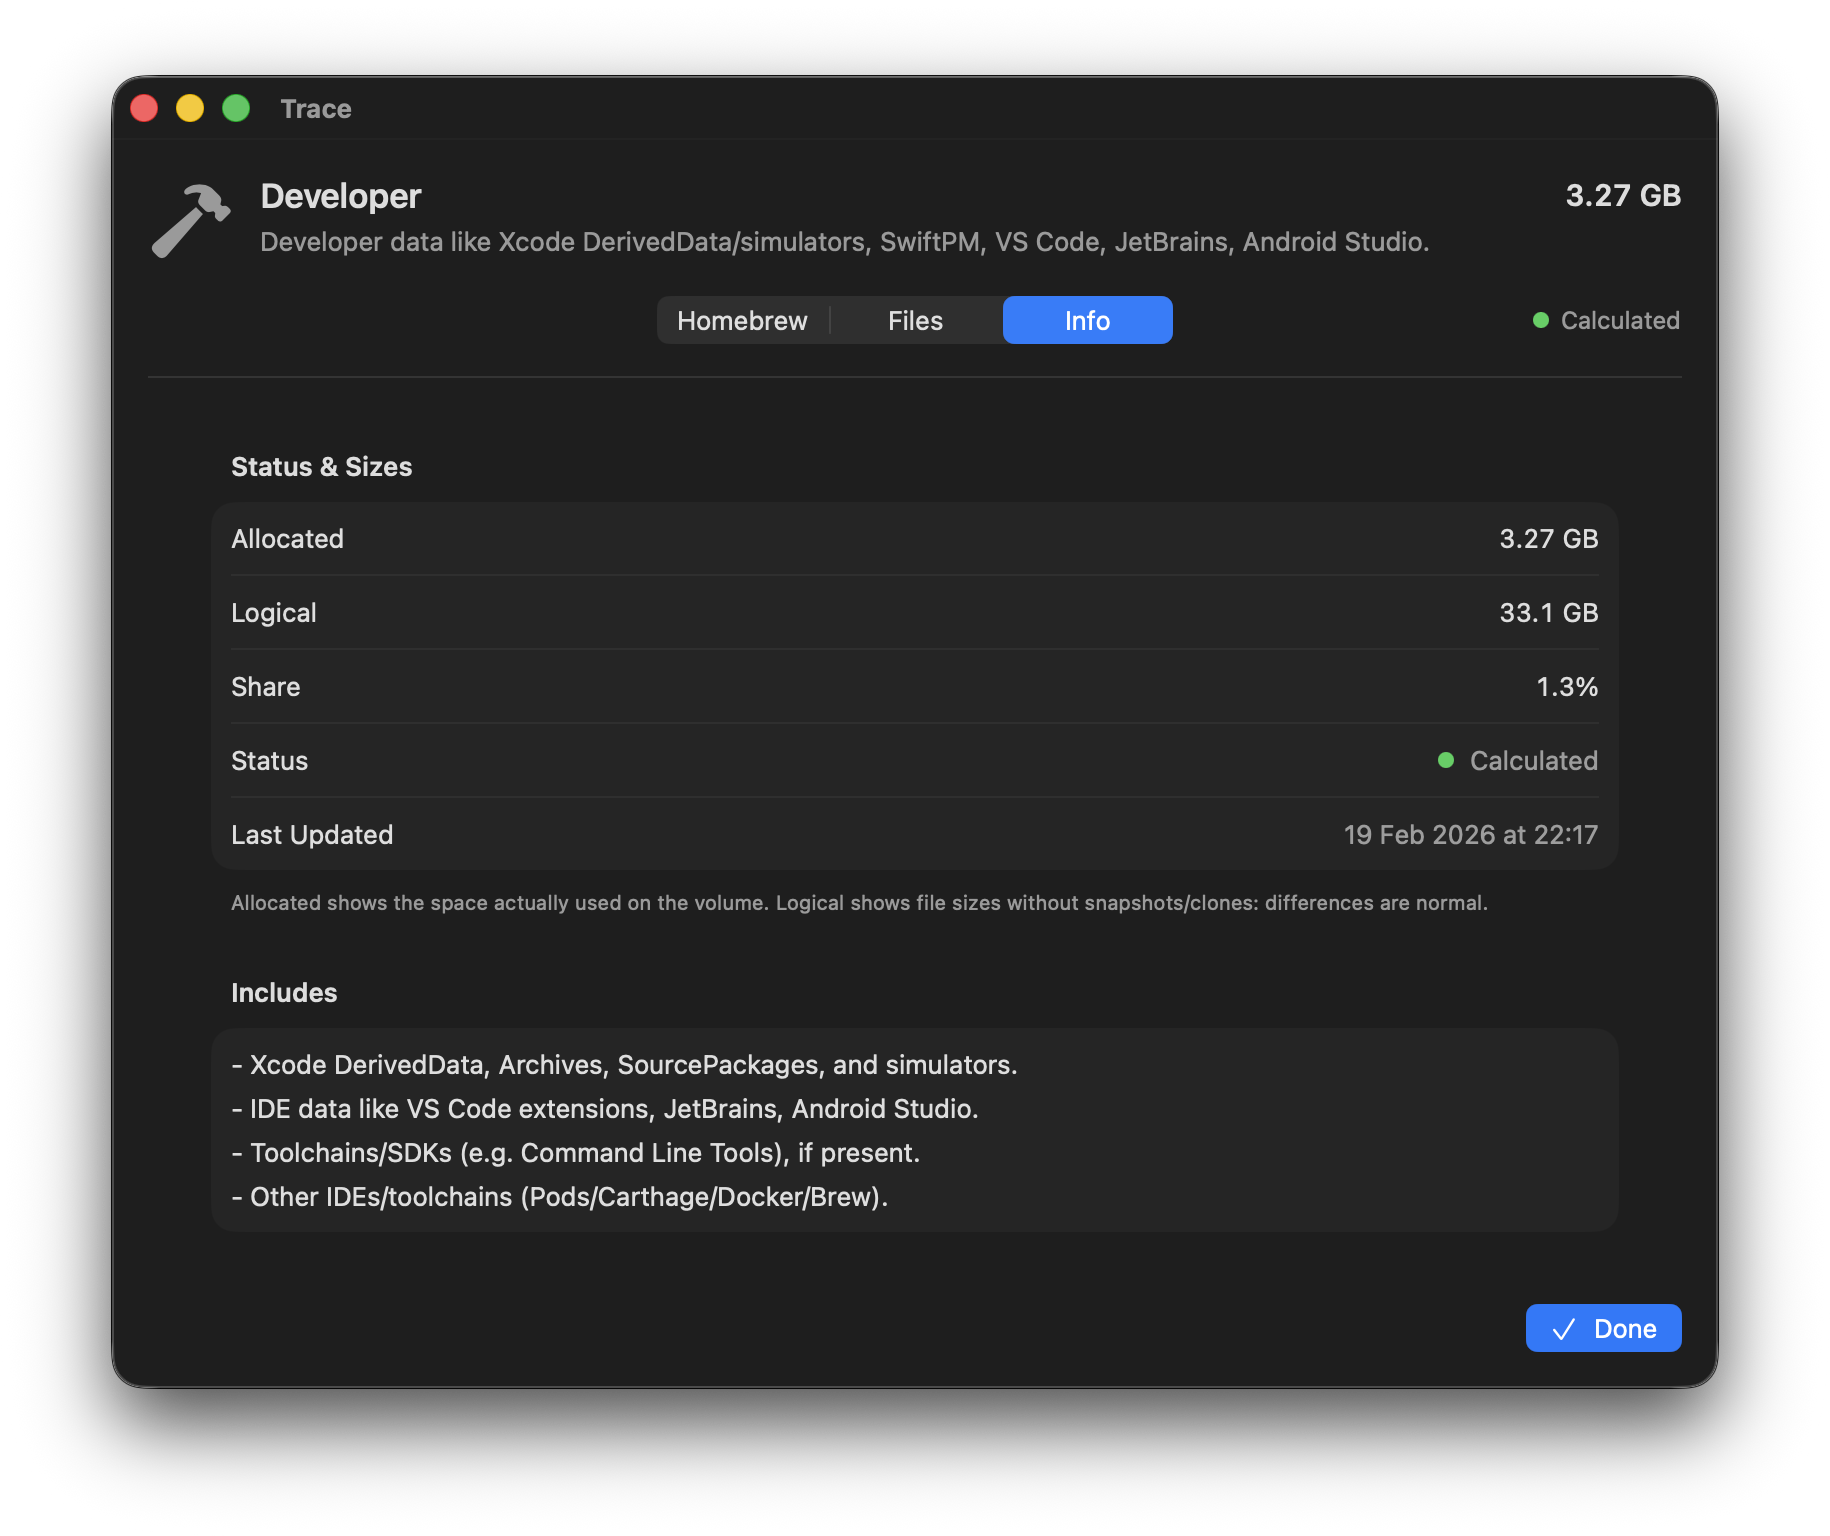Click the Trace window title text

[x=316, y=109]
